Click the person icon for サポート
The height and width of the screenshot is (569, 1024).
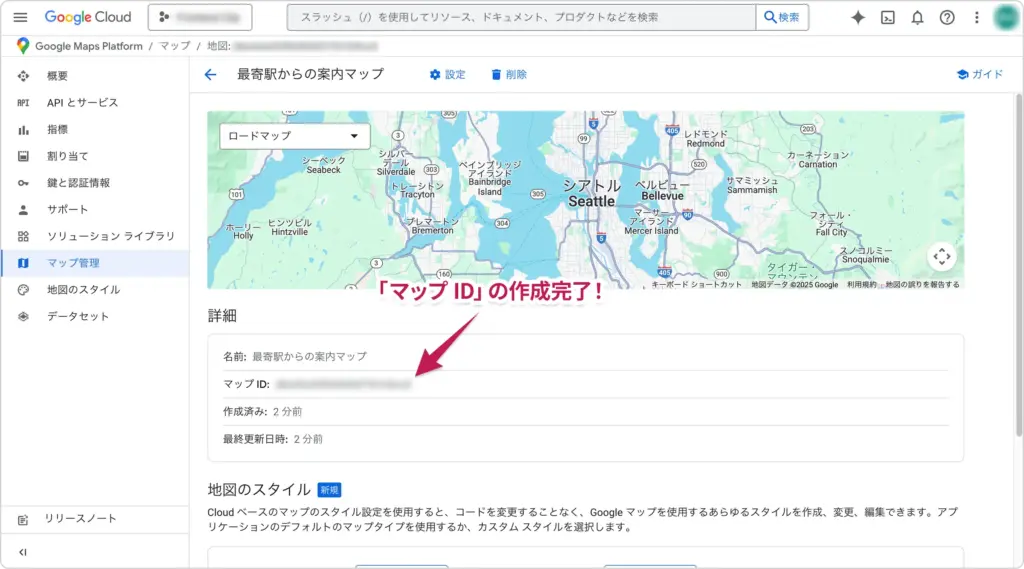tap(23, 210)
